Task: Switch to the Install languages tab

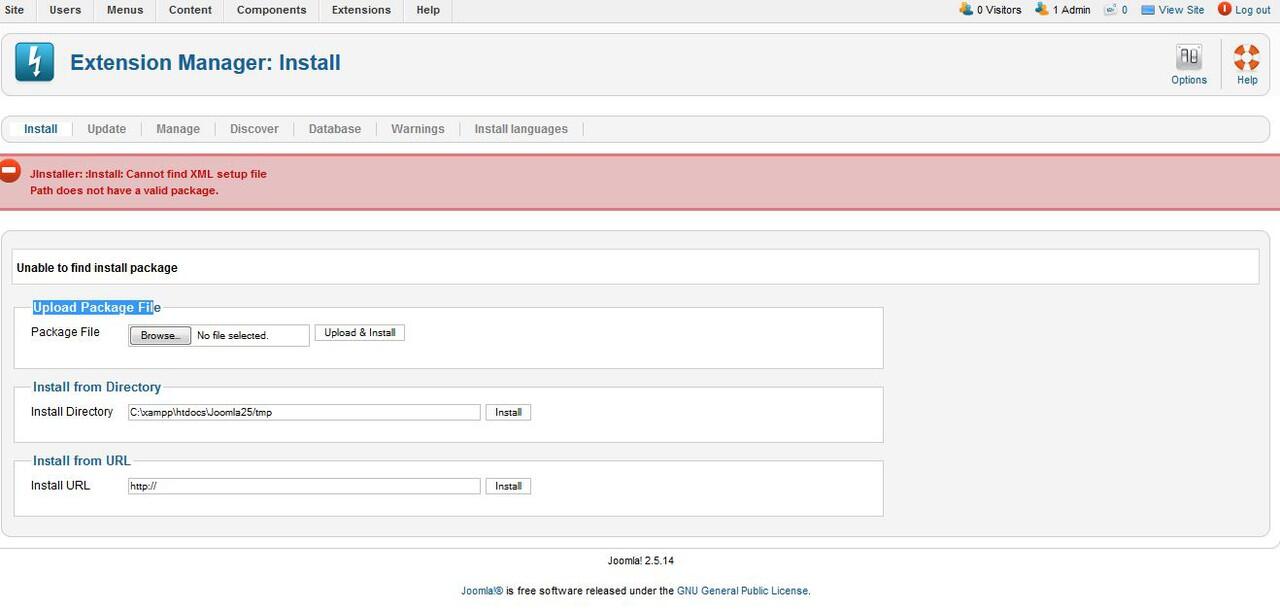Action: click(521, 129)
